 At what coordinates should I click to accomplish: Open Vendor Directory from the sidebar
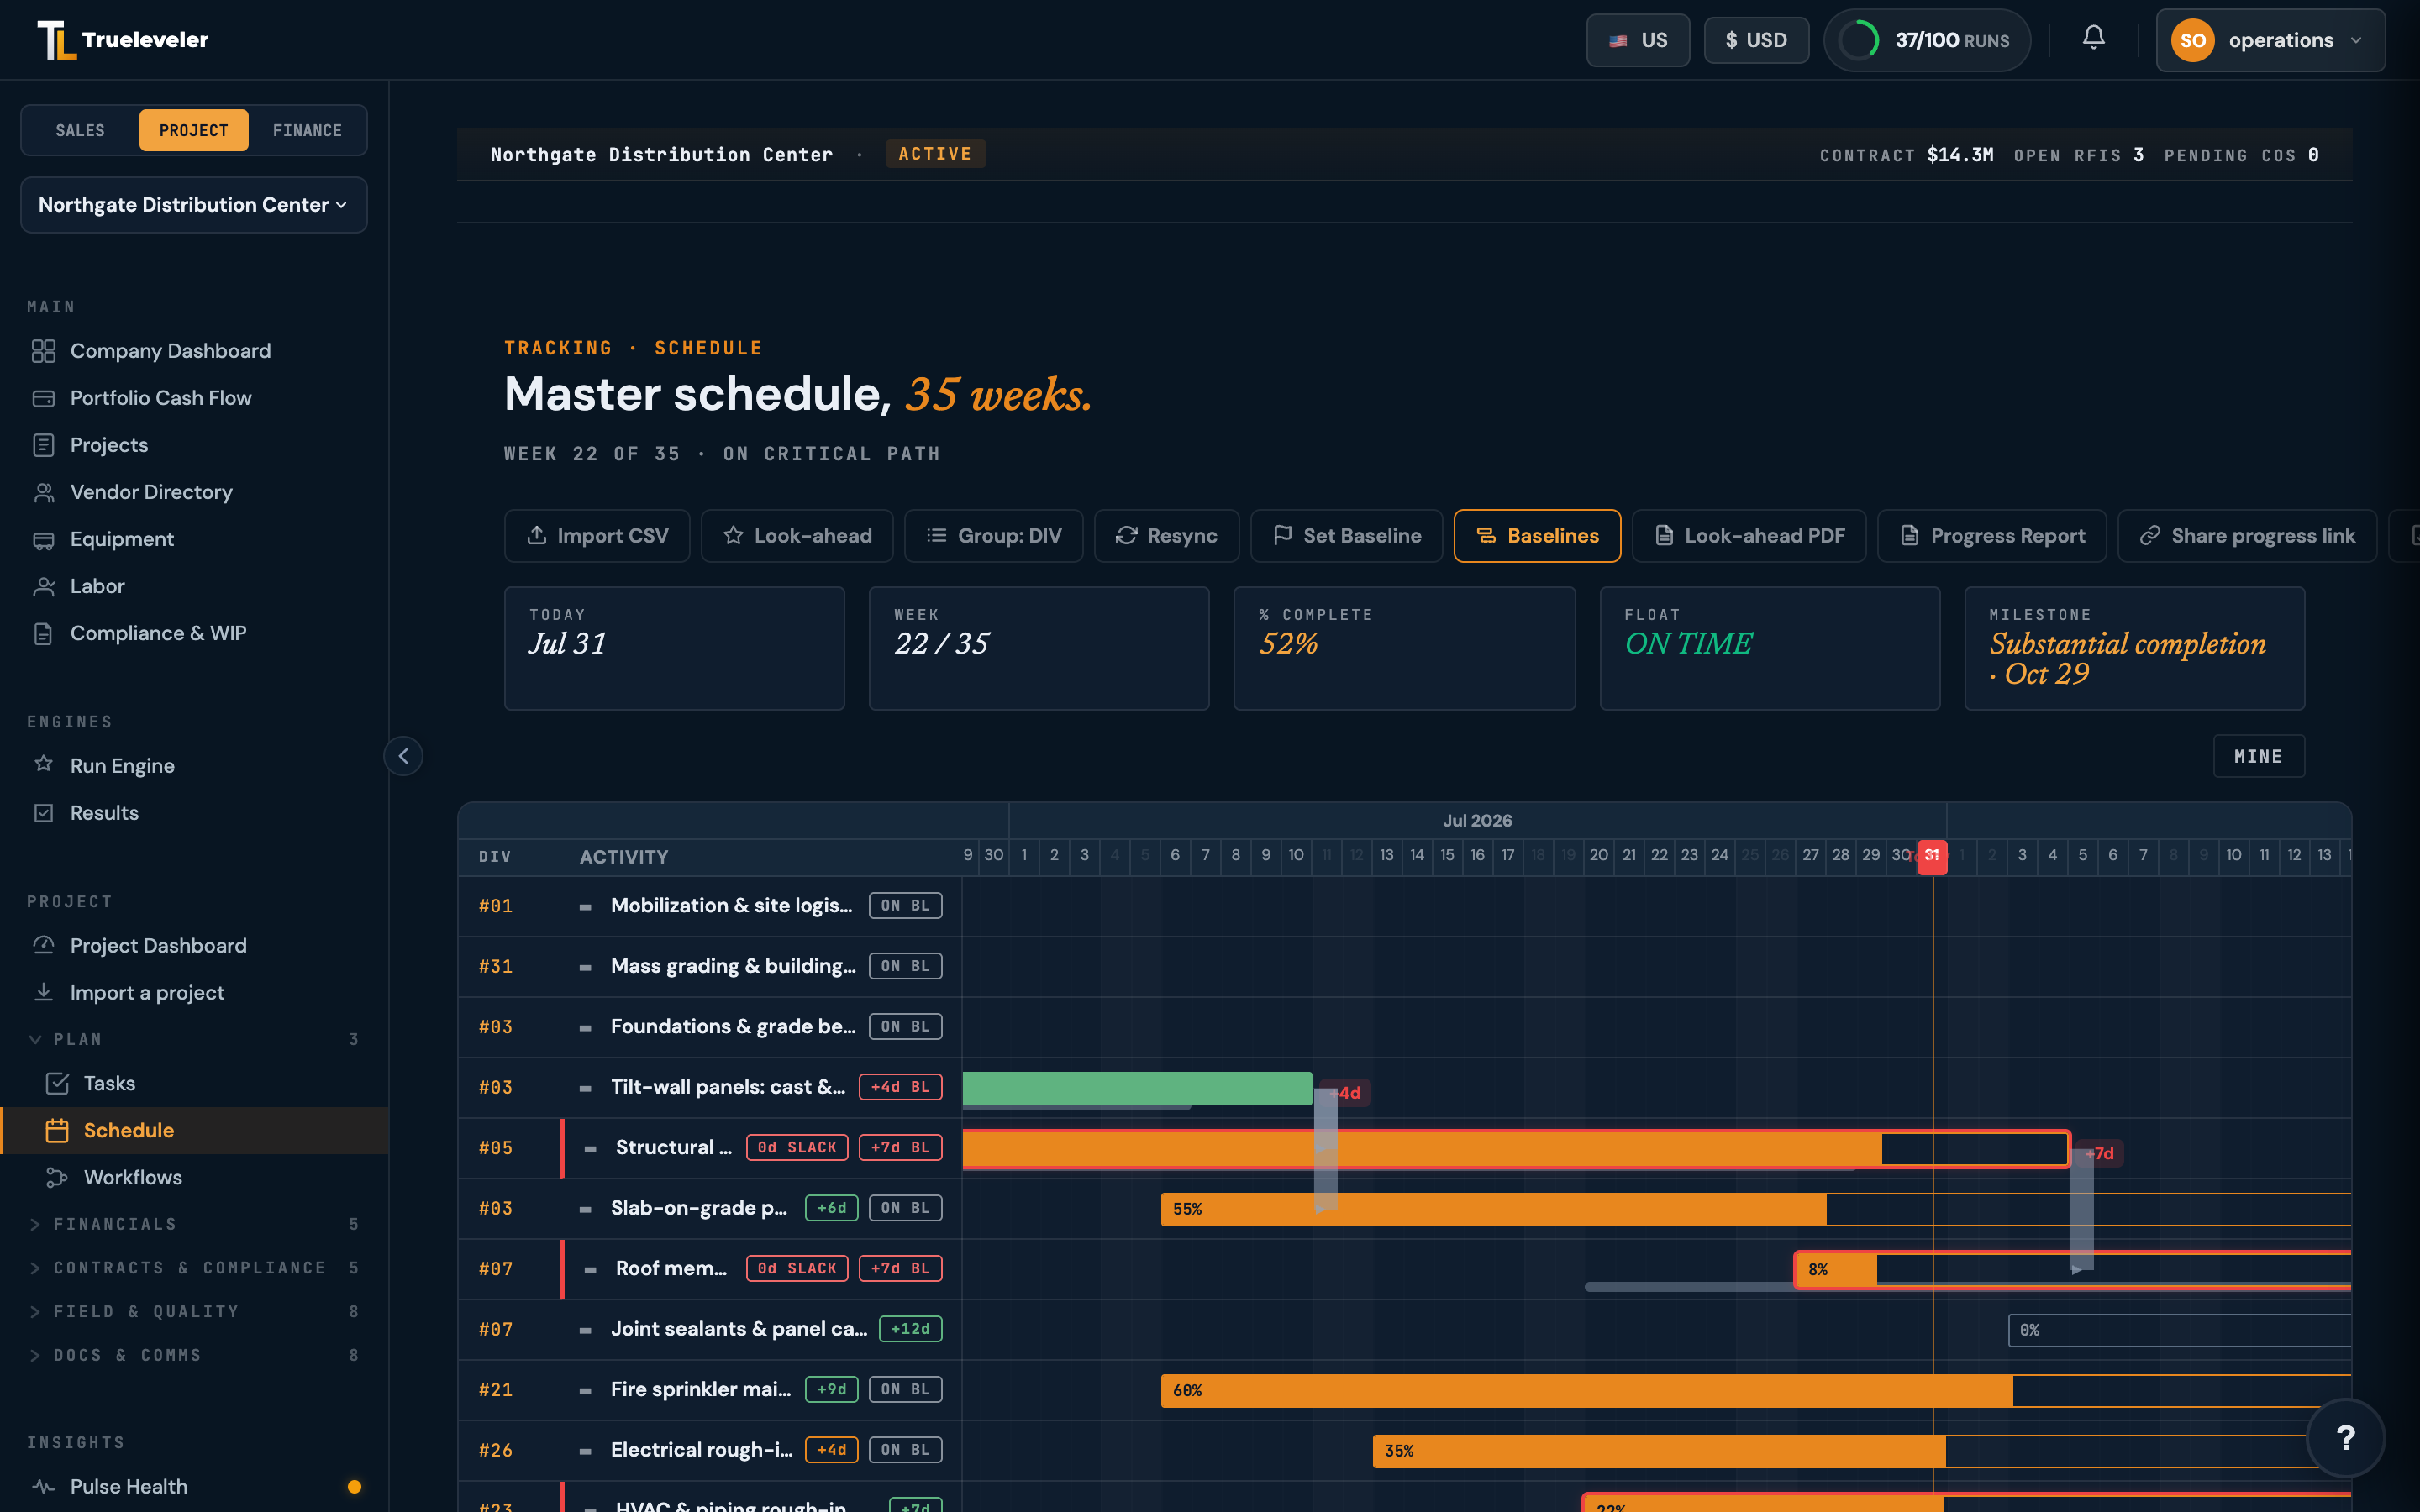(194, 492)
